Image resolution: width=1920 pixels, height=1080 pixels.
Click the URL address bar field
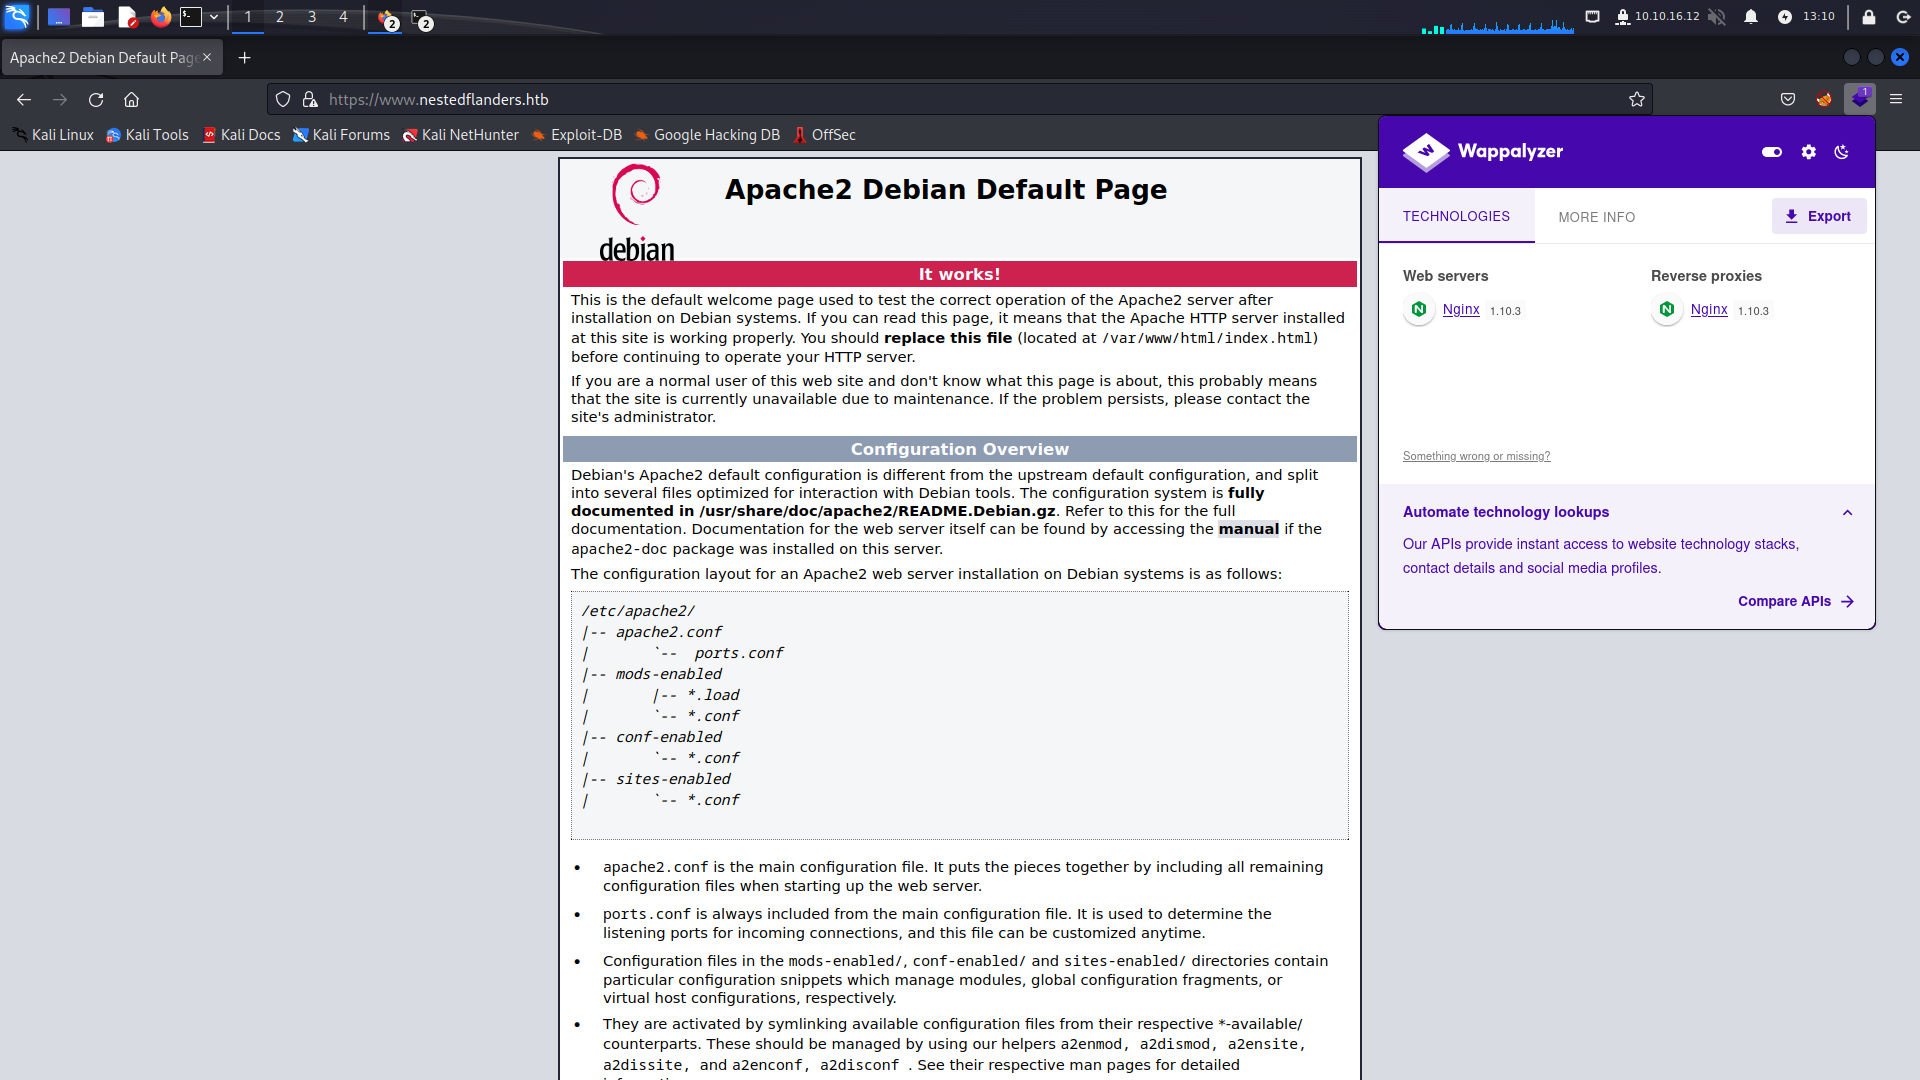(900, 99)
